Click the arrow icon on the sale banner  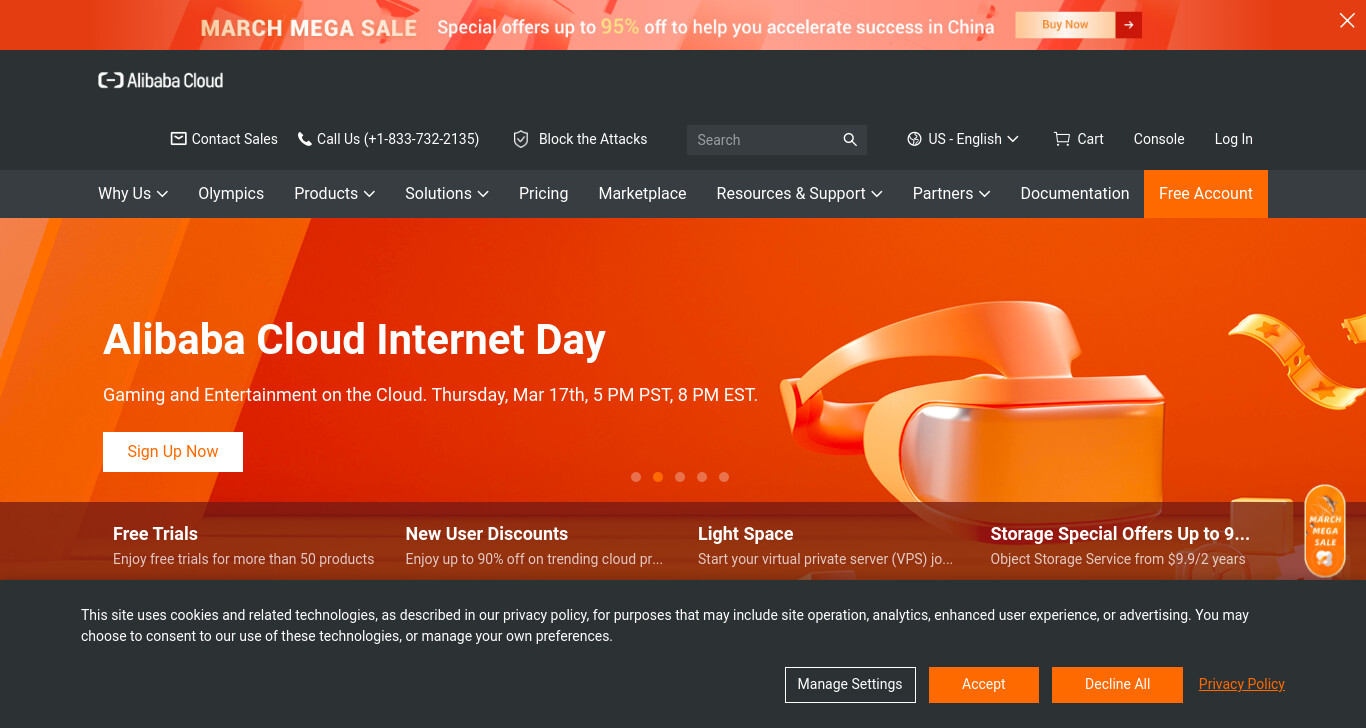click(x=1128, y=25)
